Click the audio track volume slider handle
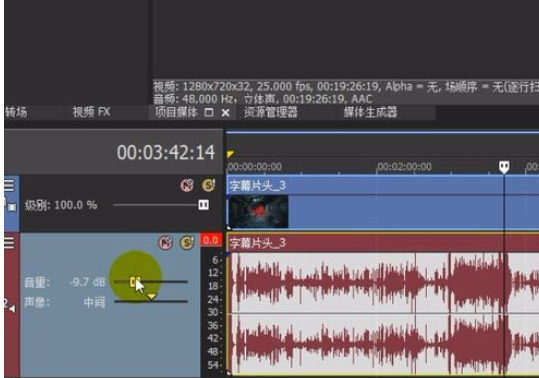This screenshot has height=378, width=539. 134,282
